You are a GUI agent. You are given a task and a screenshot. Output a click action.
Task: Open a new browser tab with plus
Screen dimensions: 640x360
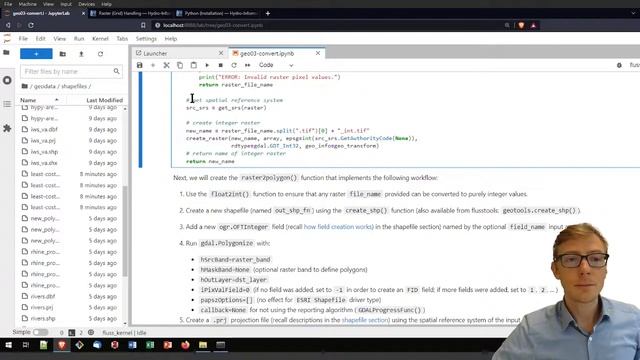[x=268, y=13]
